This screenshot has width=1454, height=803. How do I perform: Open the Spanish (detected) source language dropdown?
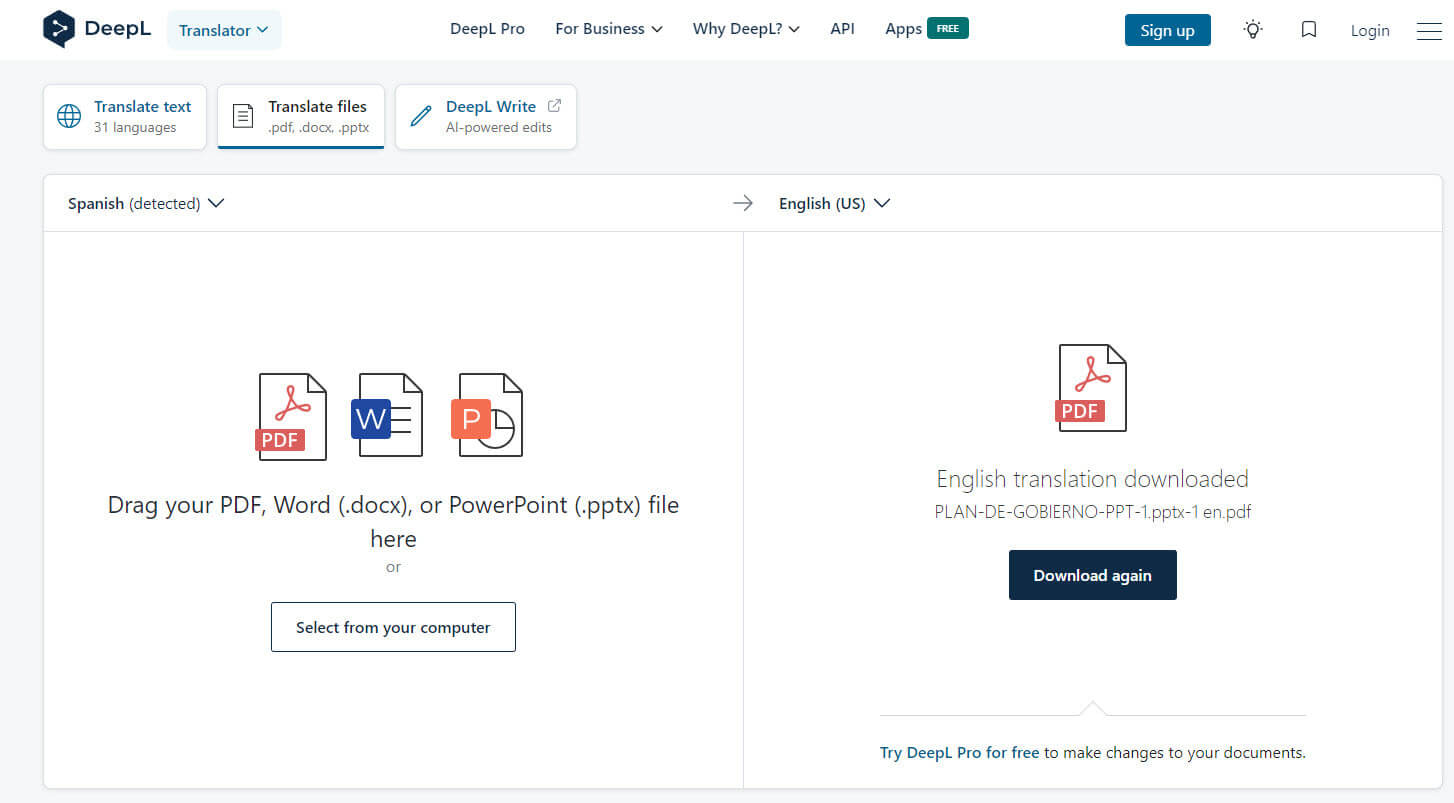click(x=146, y=204)
